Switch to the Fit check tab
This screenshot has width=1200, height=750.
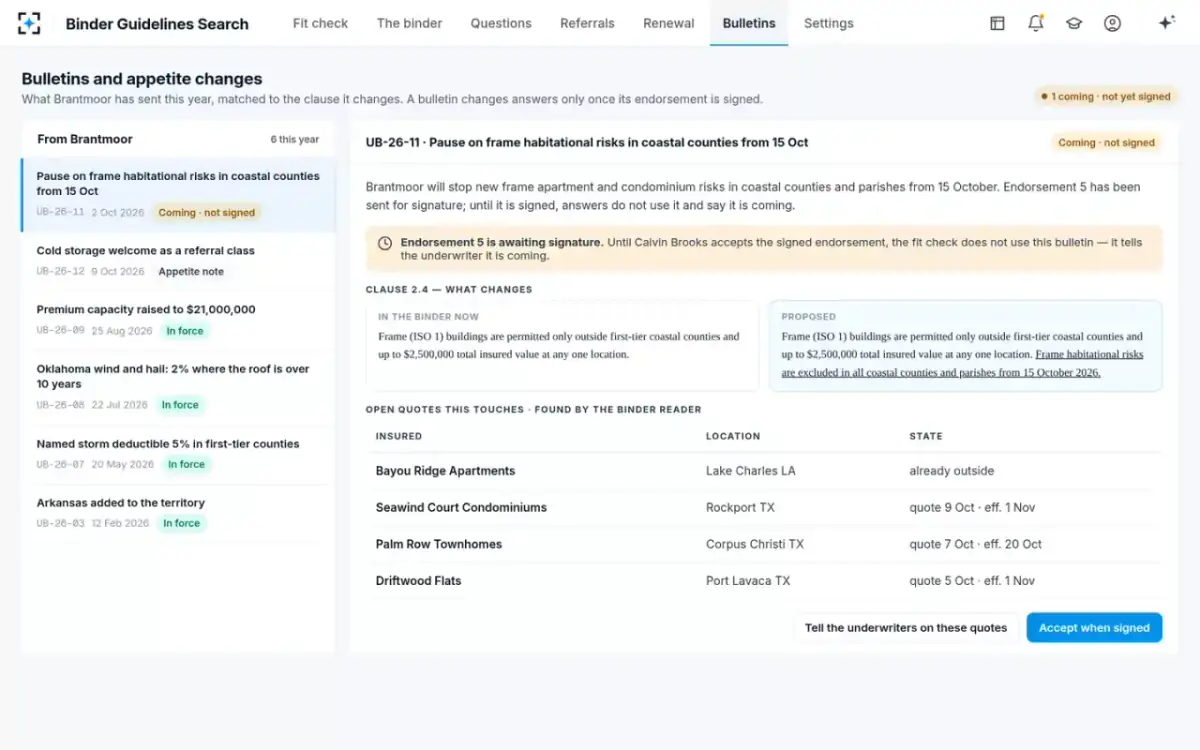320,23
